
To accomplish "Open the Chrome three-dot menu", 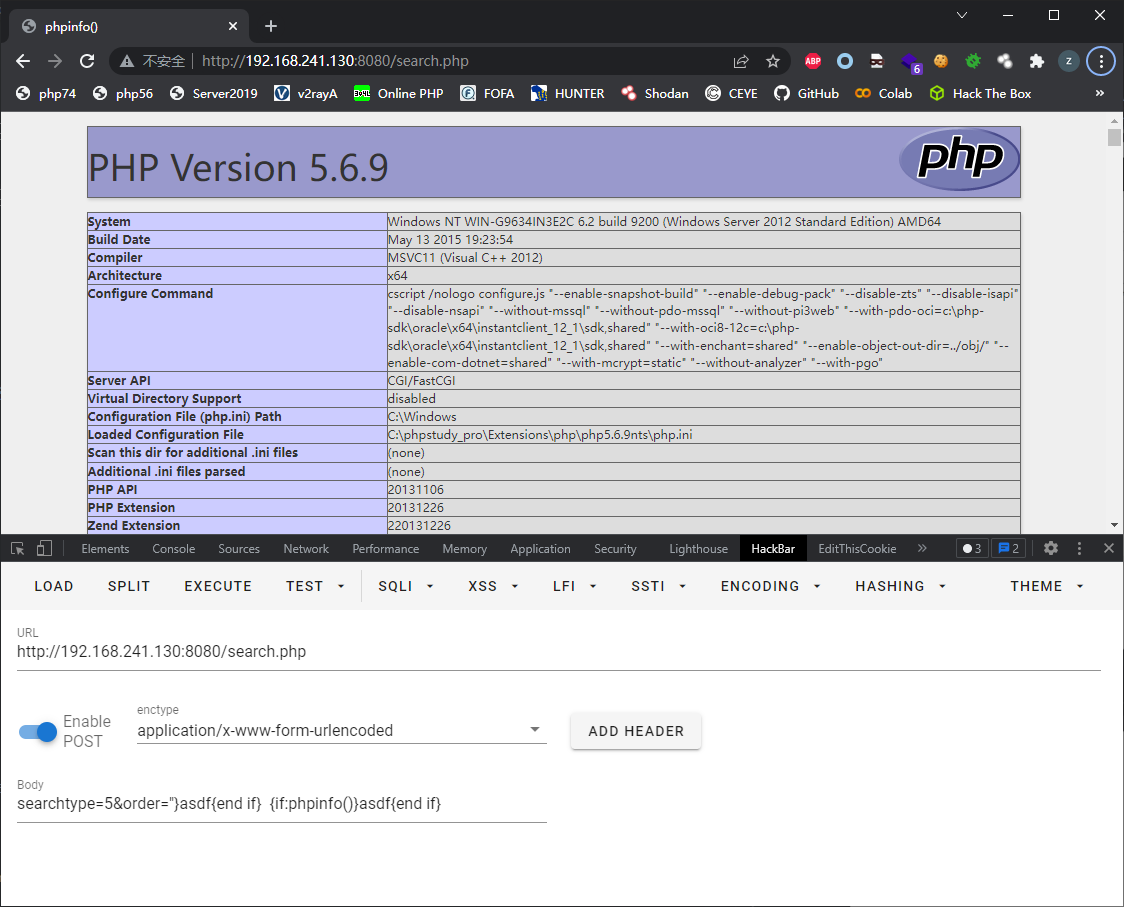I will pyautogui.click(x=1101, y=61).
